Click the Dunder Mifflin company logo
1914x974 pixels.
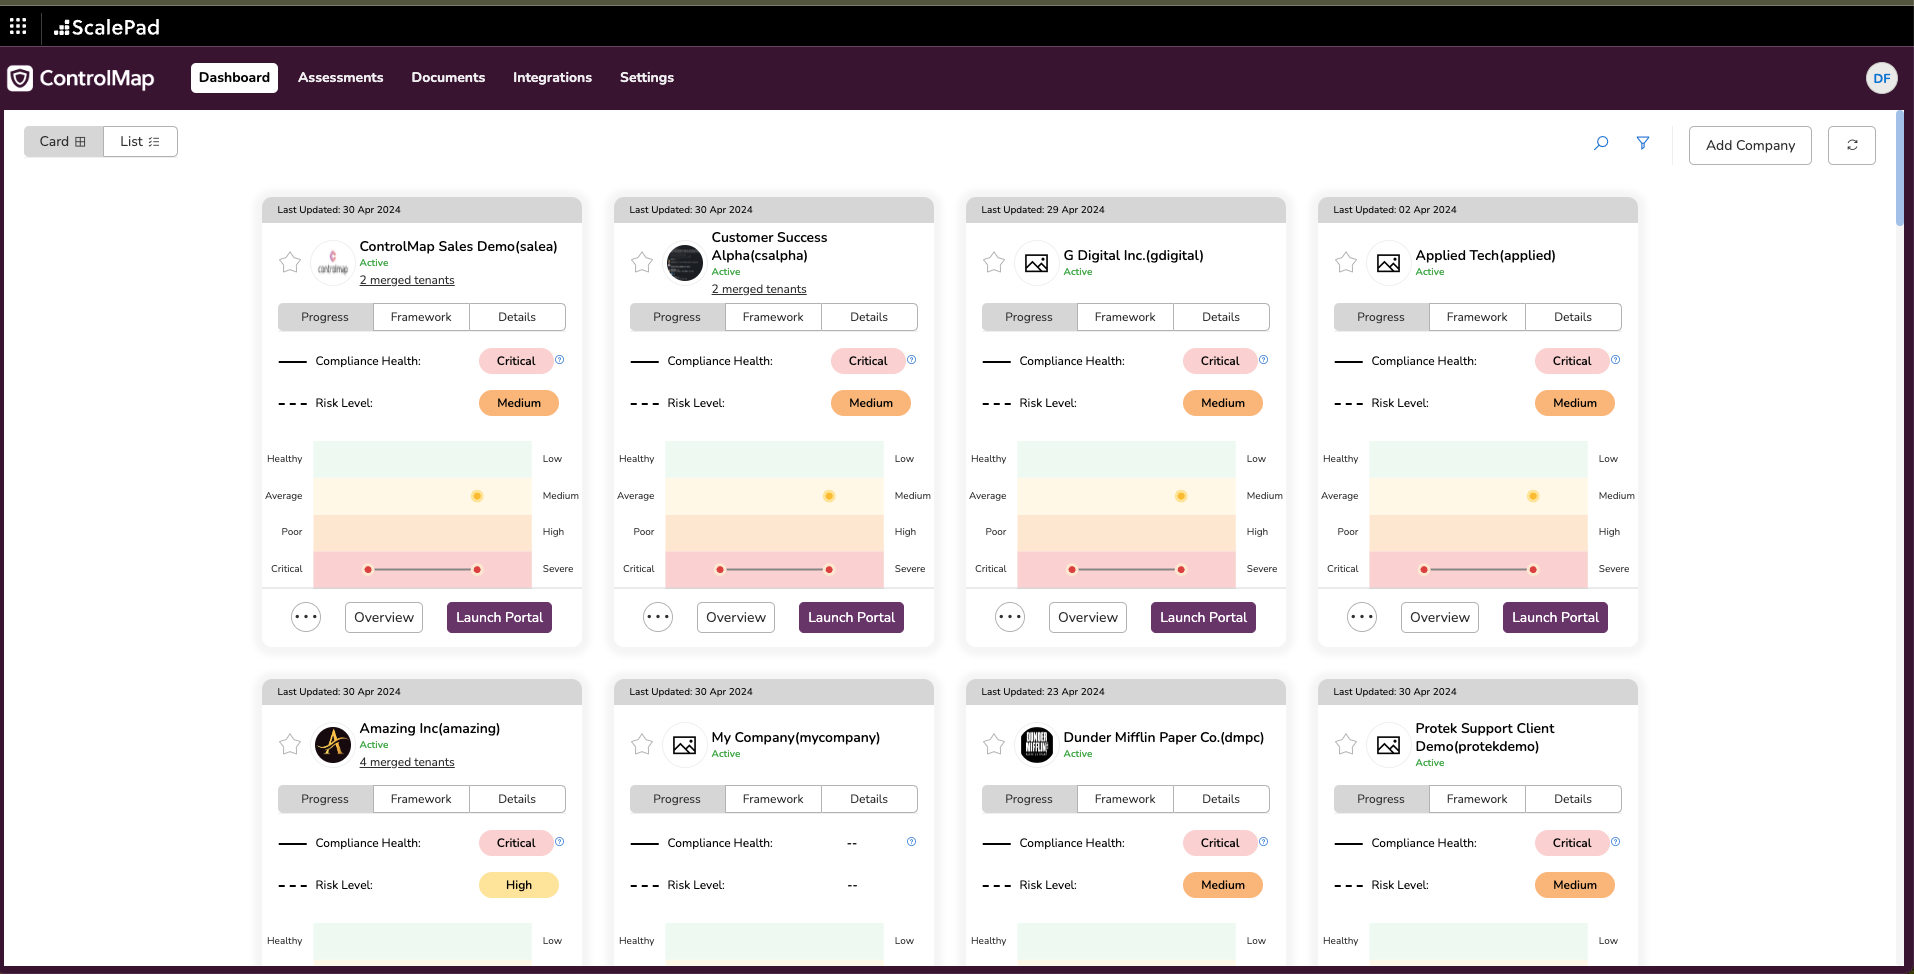pyautogui.click(x=1037, y=745)
